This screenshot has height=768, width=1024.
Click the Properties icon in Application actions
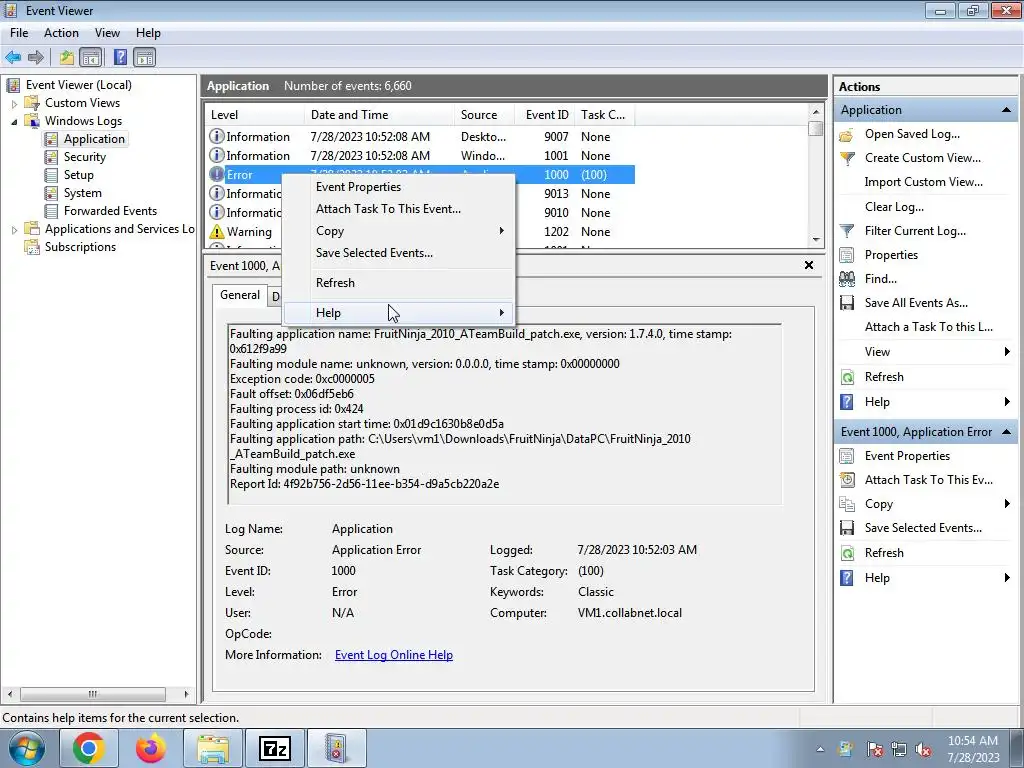click(846, 255)
